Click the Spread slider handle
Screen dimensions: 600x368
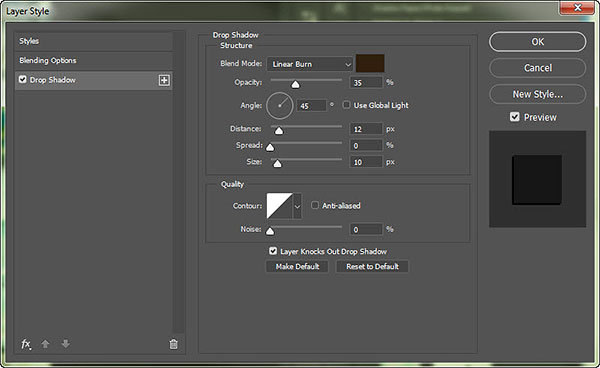[270, 147]
